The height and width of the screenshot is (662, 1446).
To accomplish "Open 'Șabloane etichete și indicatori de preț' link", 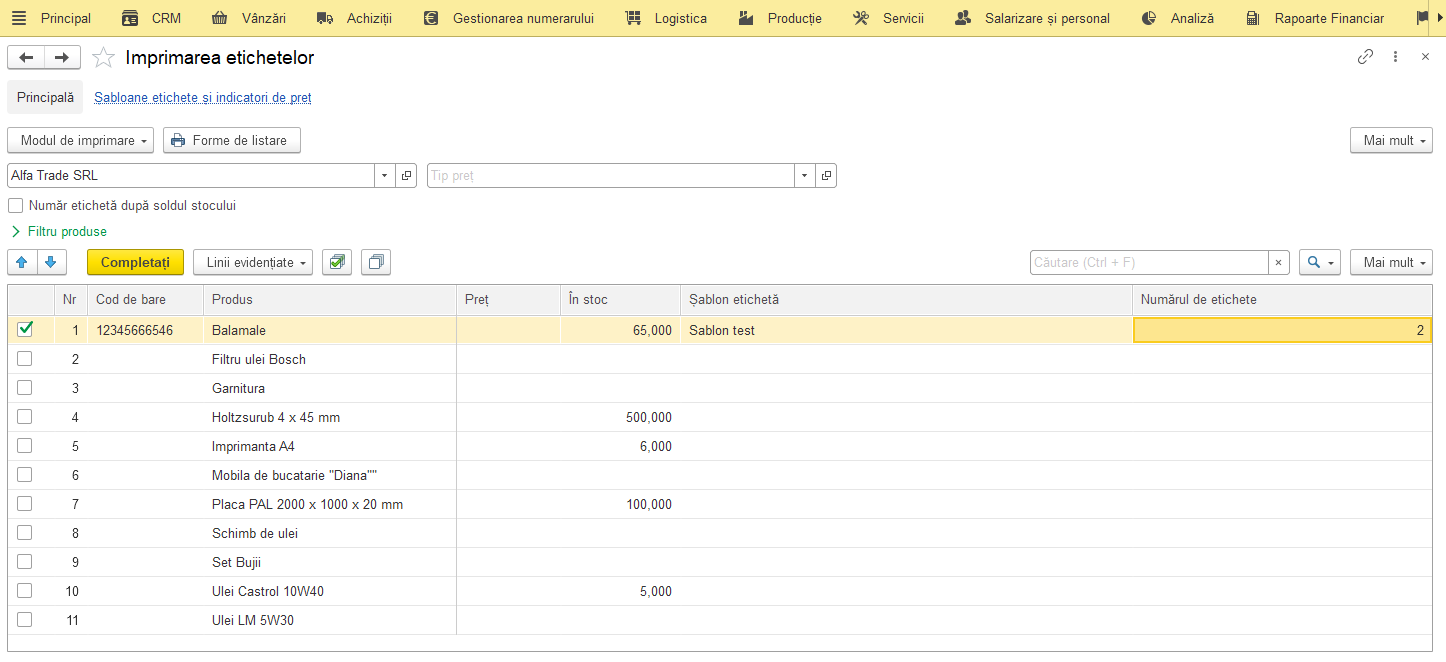I will [203, 98].
